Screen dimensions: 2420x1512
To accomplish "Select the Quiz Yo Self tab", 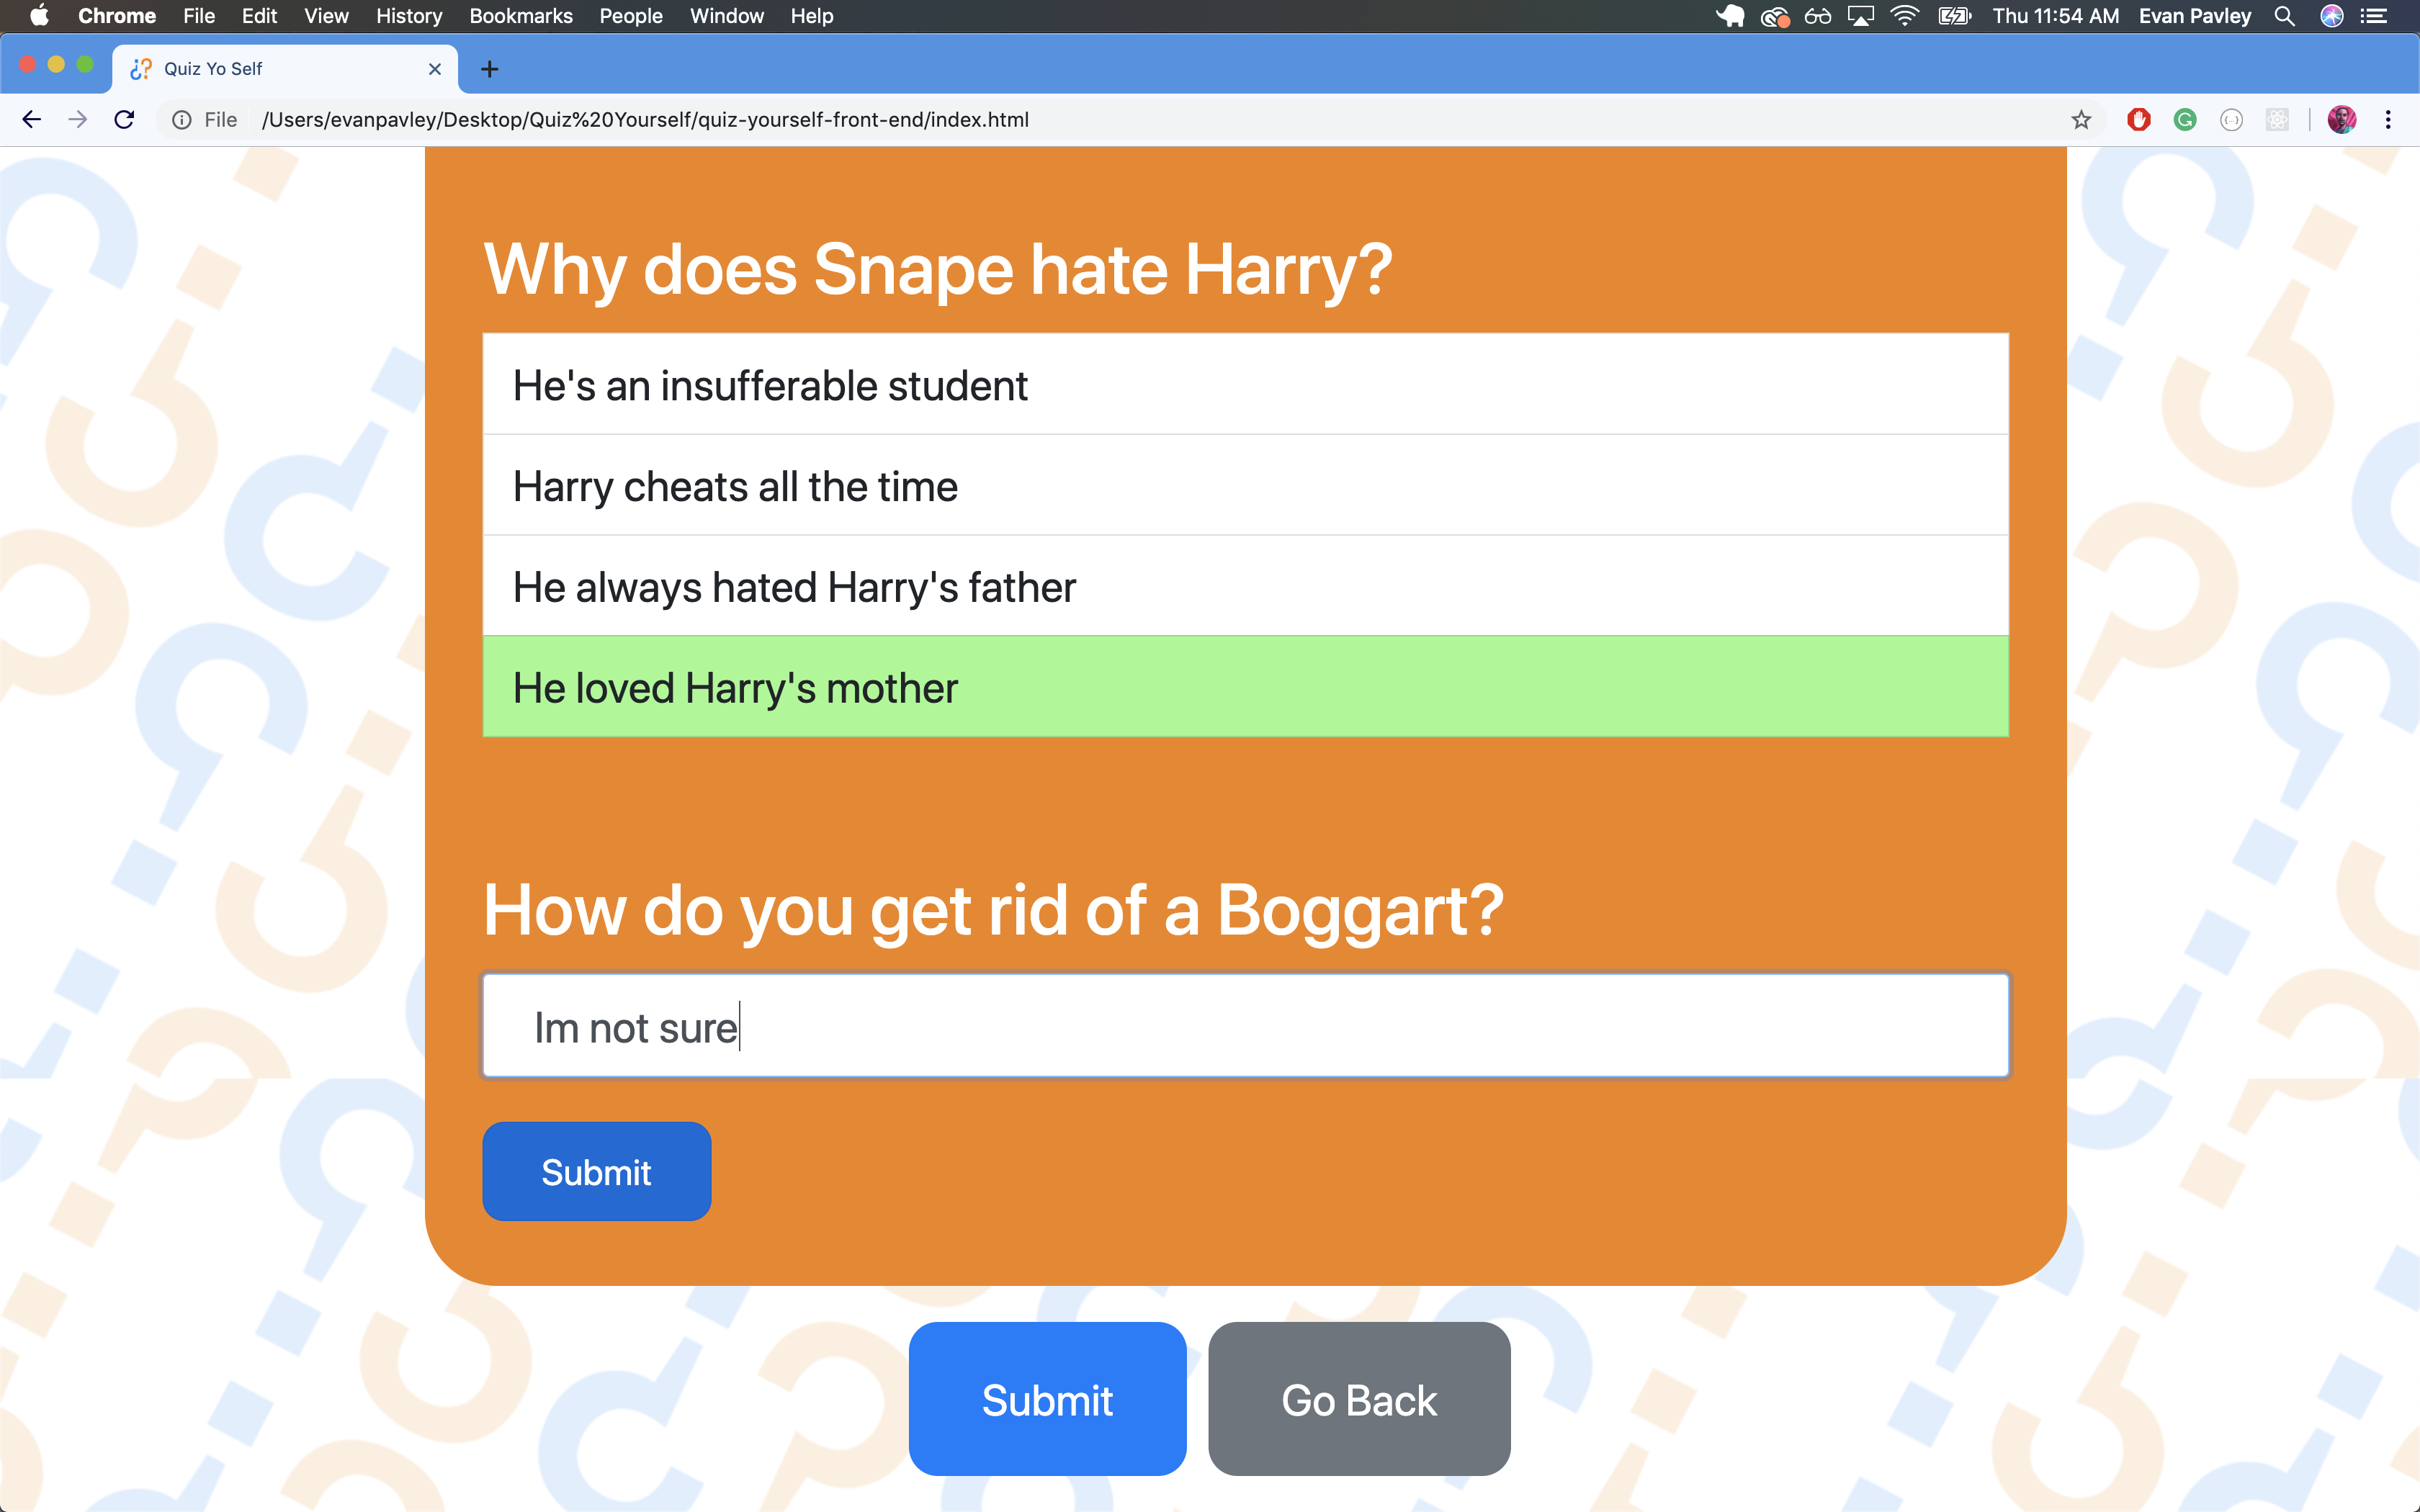I will [x=285, y=69].
